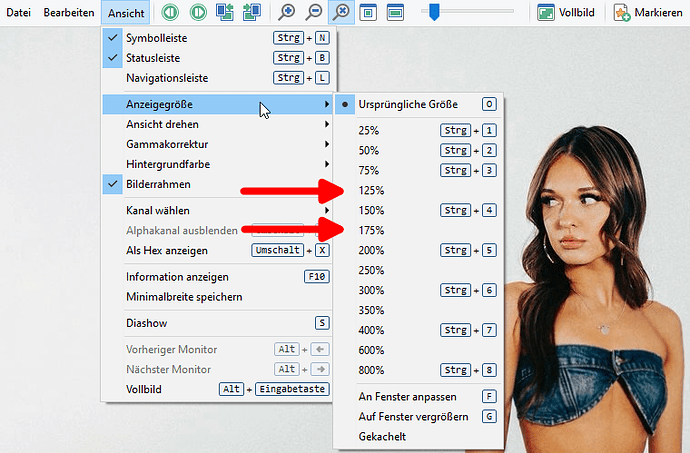Set display size to 300%
Image resolution: width=690 pixels, height=453 pixels.
(x=418, y=290)
